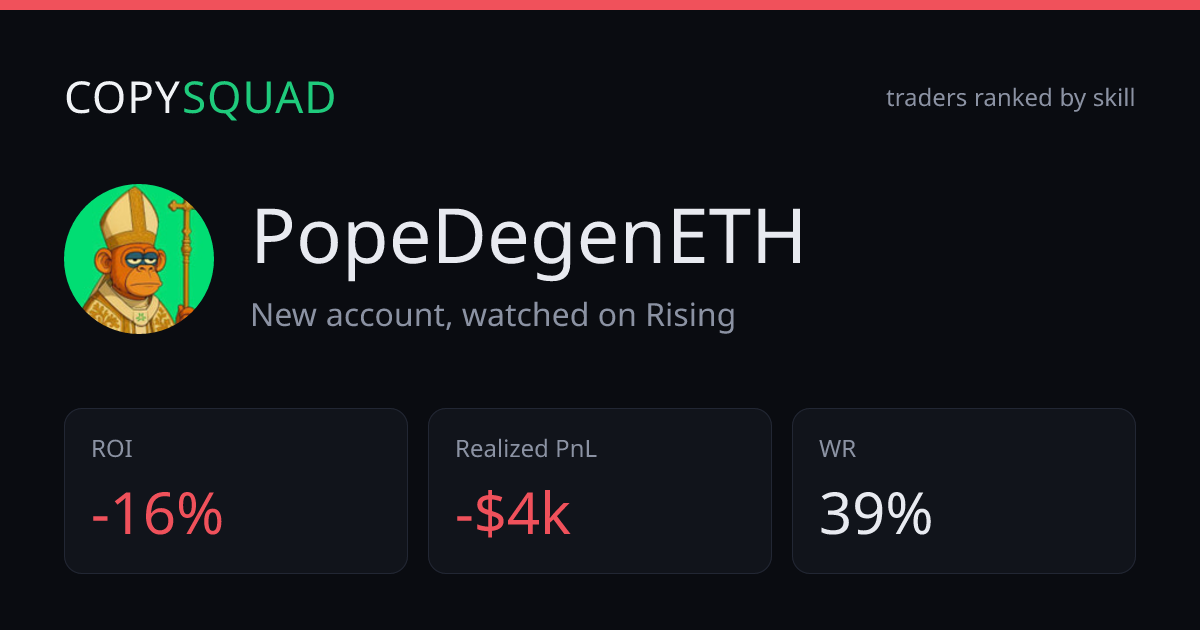Click the 'traders ranked by skill' tagline
Image resolution: width=1200 pixels, height=630 pixels.
click(1010, 98)
